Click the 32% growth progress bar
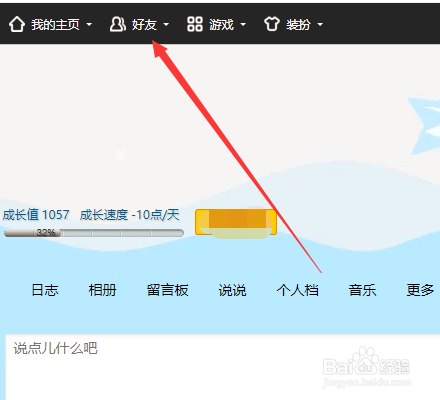 point(94,233)
